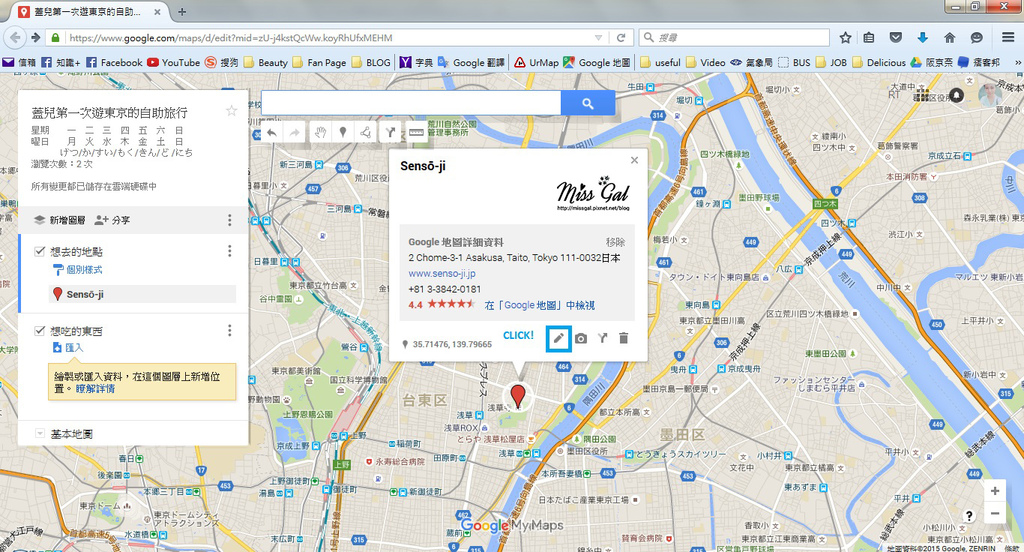Open Firefox downloads arrow icon
Screen dimensions: 1024x552
[x=922, y=38]
